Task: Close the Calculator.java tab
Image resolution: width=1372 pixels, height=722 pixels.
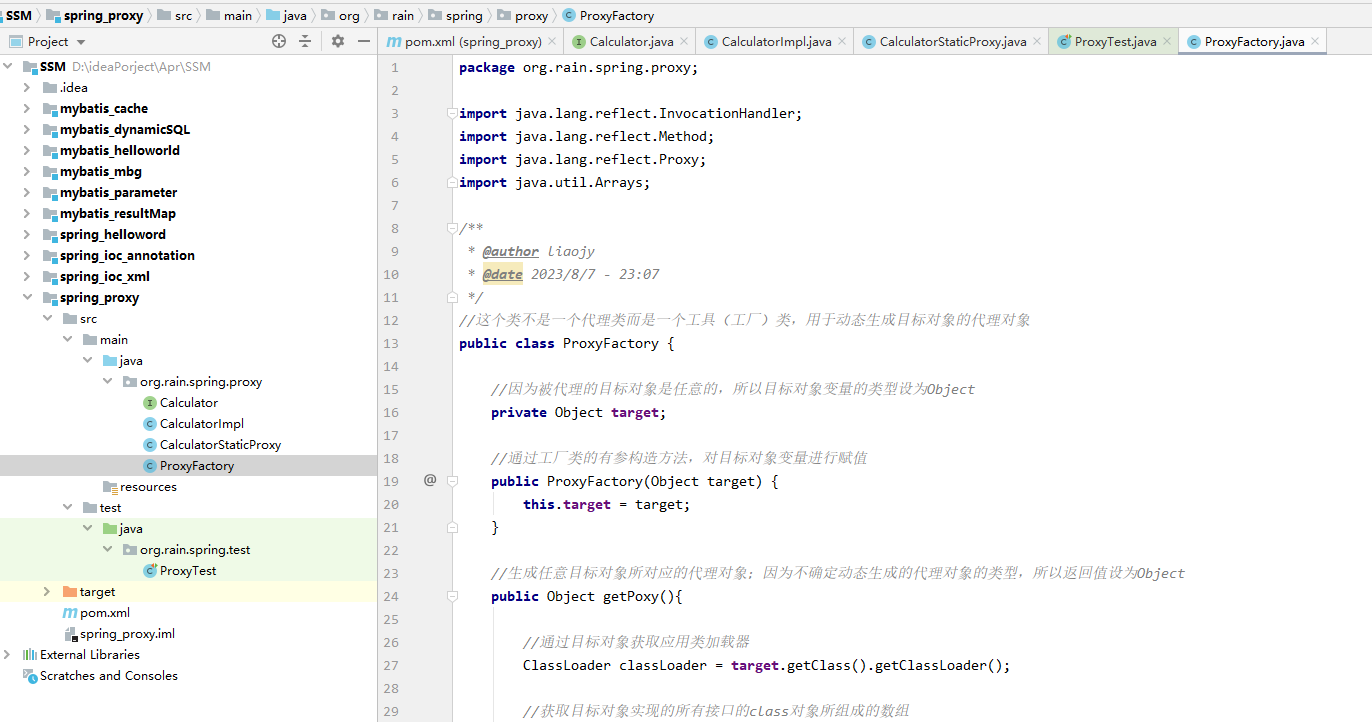Action: (x=684, y=41)
